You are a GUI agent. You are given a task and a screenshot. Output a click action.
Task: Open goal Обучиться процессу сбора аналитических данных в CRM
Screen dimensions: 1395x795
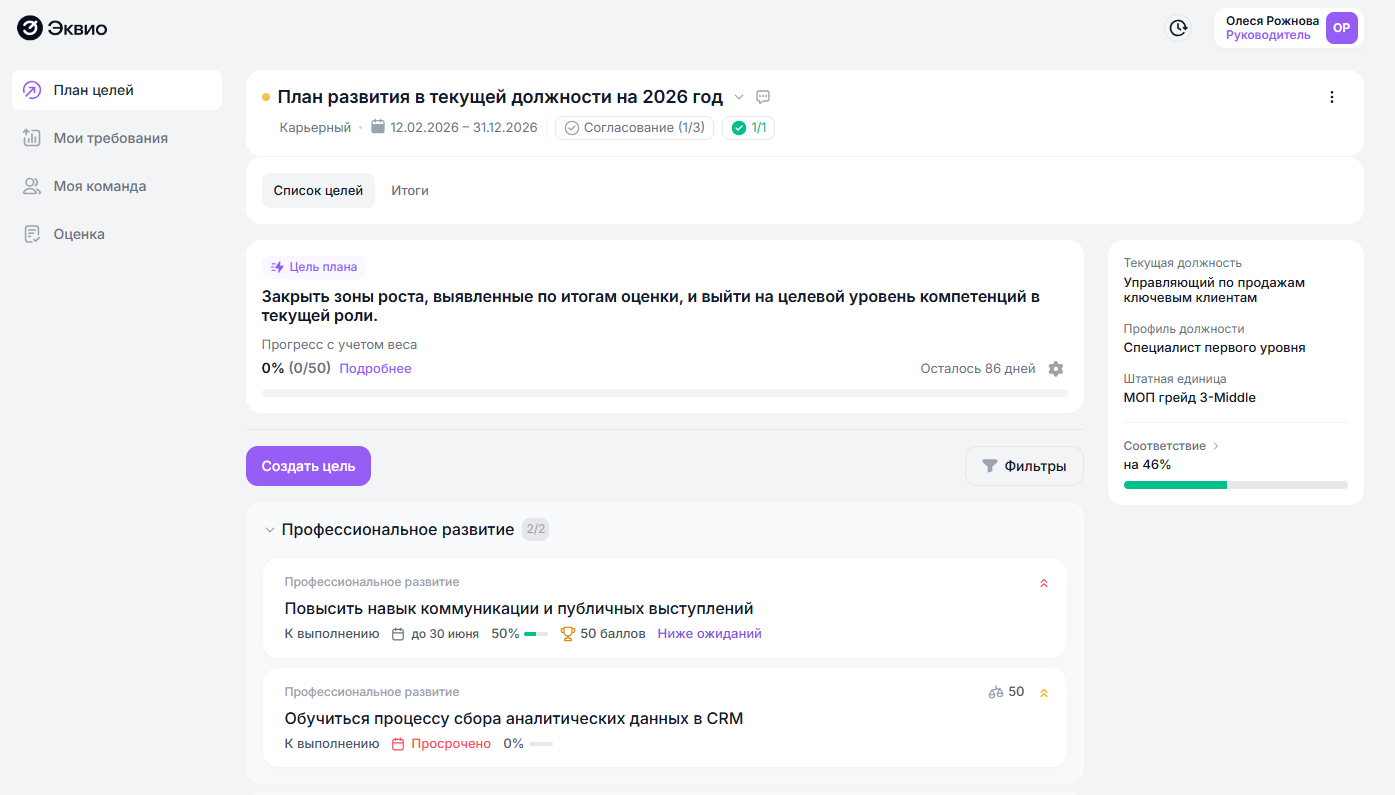click(514, 719)
